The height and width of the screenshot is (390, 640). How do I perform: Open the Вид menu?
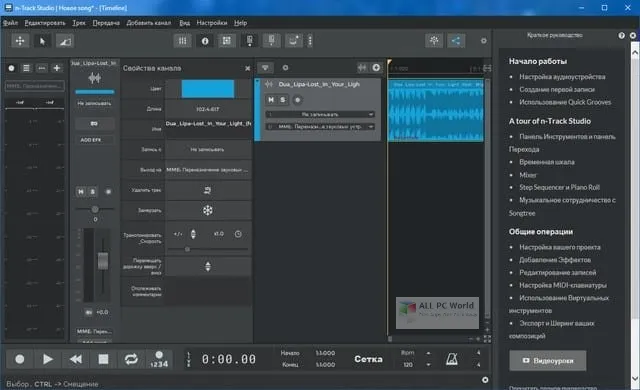[x=184, y=23]
